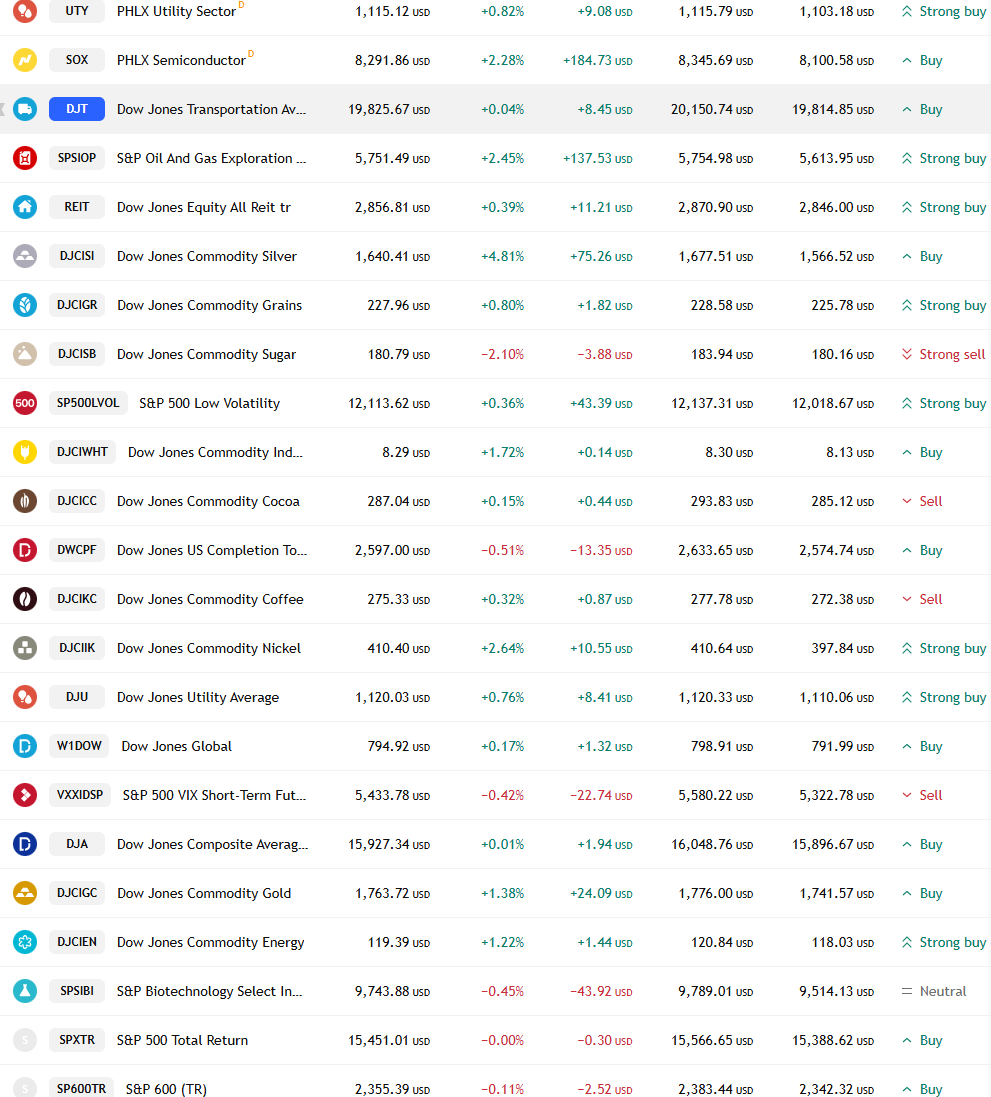Open PHLX Semiconductor link

pyautogui.click(x=181, y=60)
